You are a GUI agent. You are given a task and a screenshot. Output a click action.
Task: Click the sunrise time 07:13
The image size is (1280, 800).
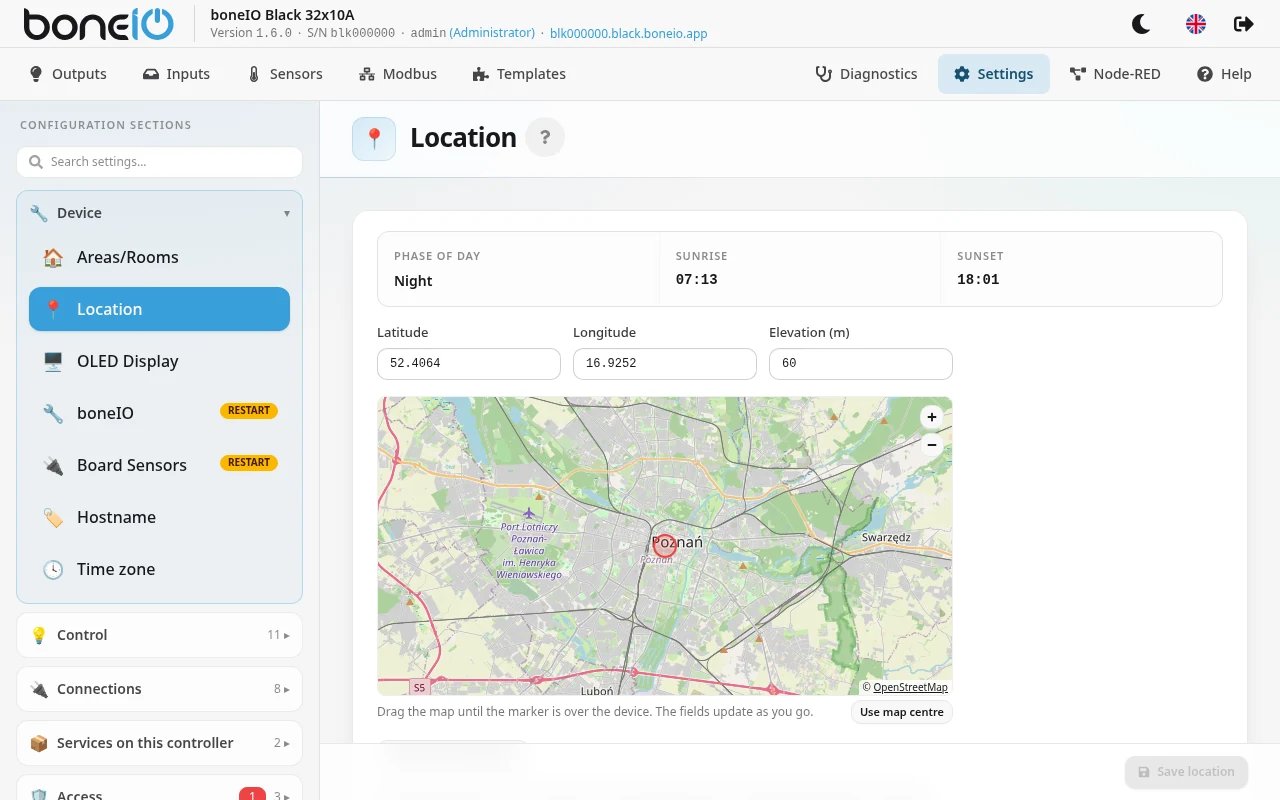(697, 280)
